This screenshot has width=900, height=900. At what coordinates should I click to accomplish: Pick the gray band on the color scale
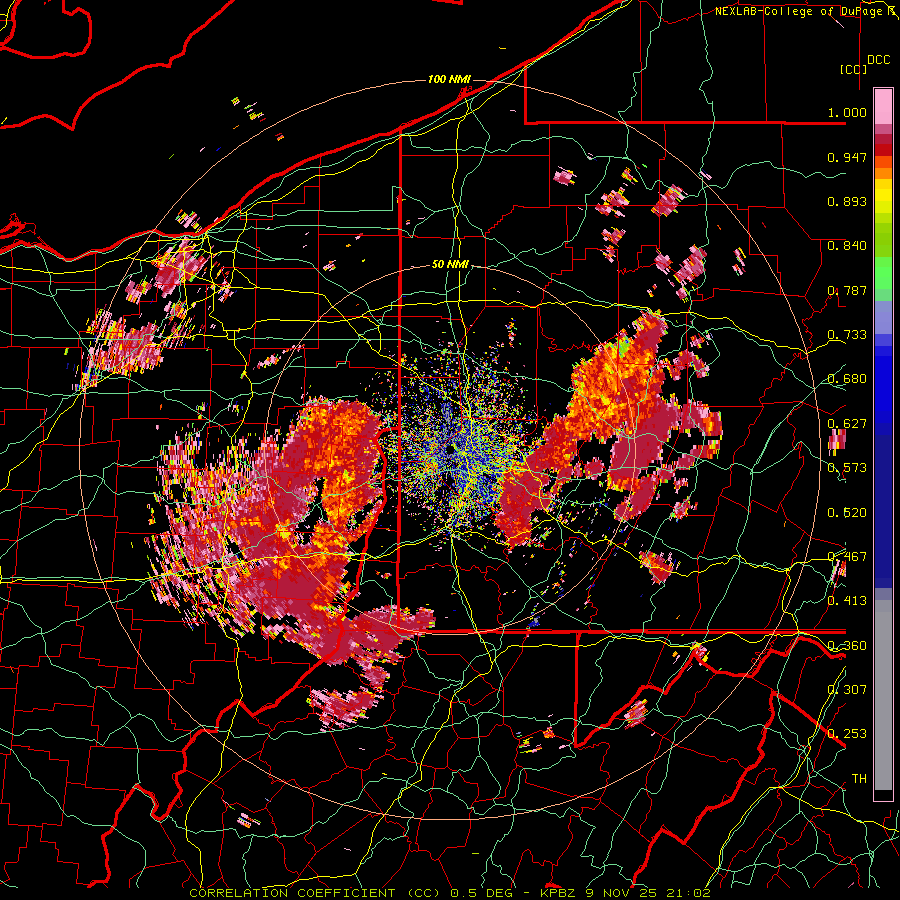pos(883,700)
